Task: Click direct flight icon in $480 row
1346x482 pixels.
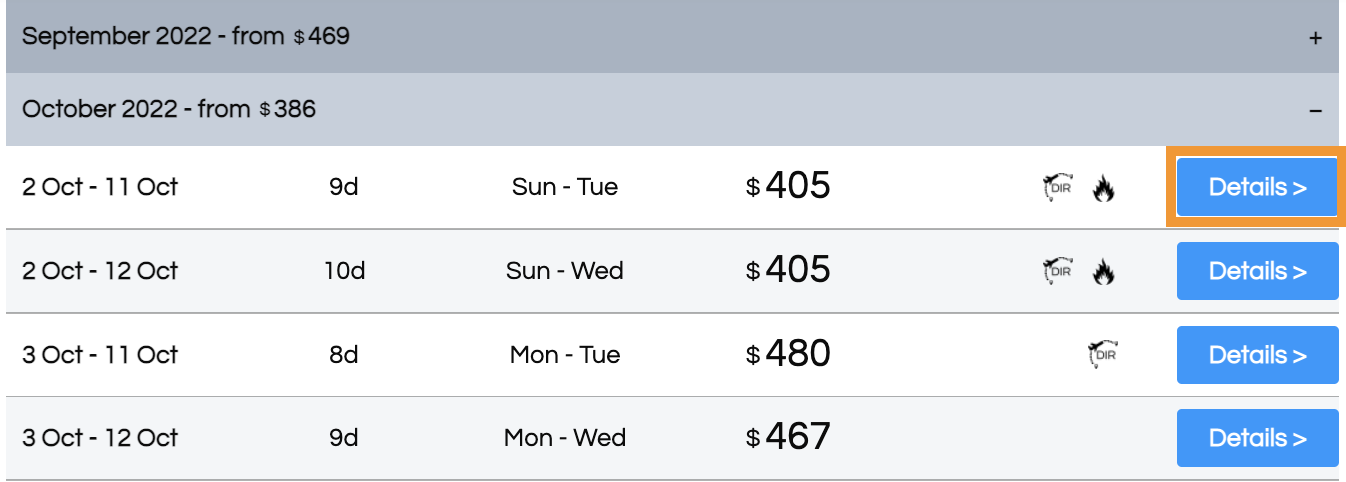Action: pos(1103,355)
